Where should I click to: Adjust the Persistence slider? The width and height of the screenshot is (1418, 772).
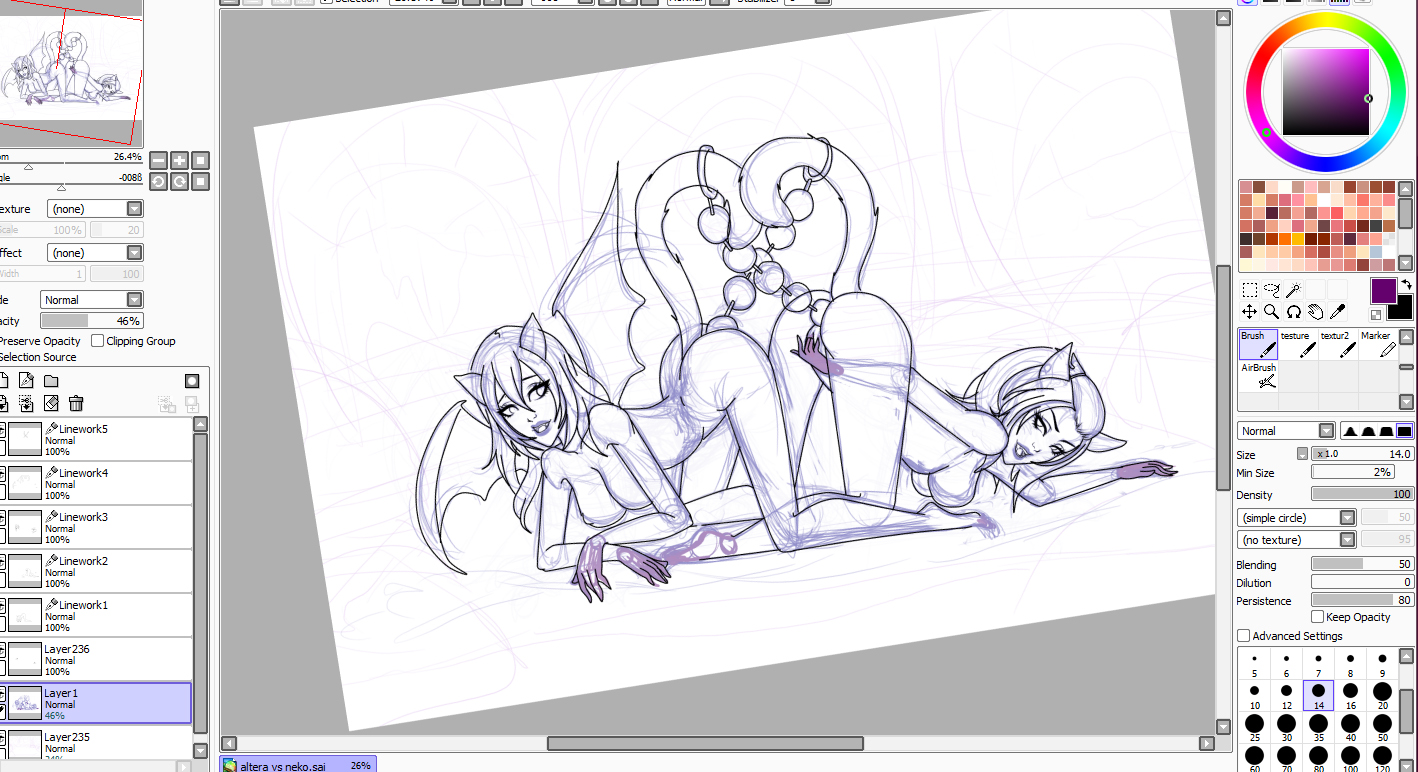(x=1362, y=600)
